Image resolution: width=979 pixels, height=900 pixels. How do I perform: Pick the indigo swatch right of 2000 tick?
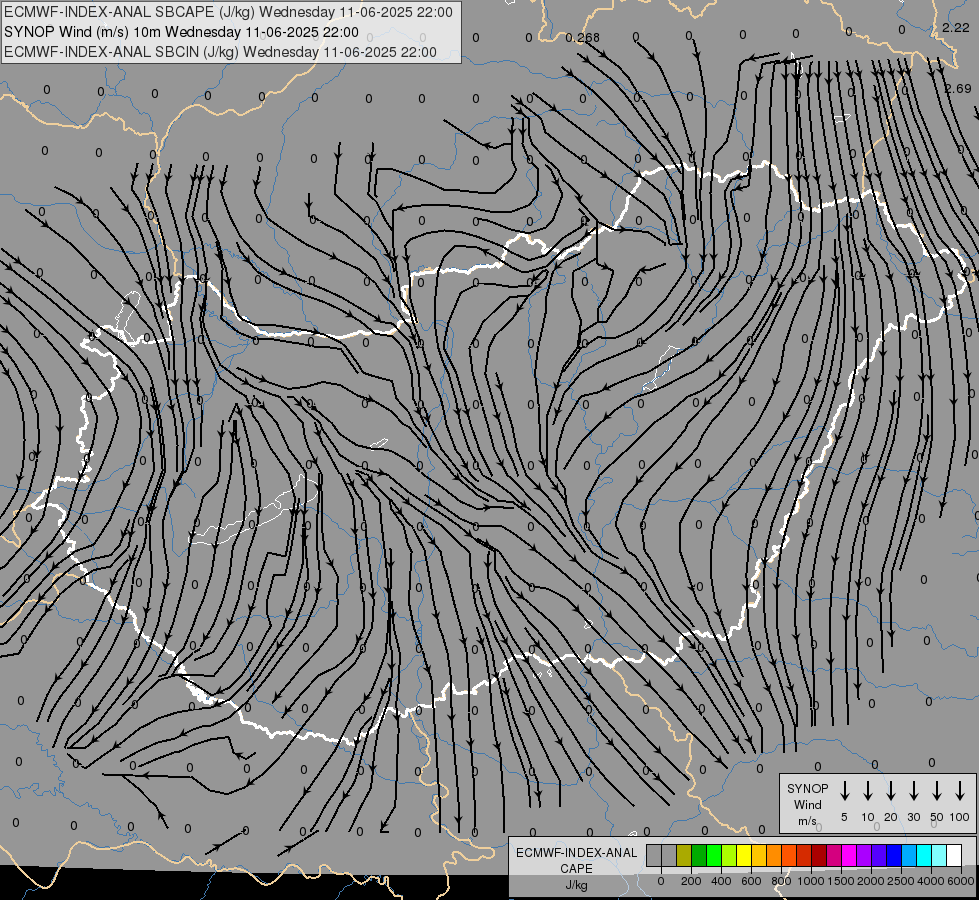878,855
